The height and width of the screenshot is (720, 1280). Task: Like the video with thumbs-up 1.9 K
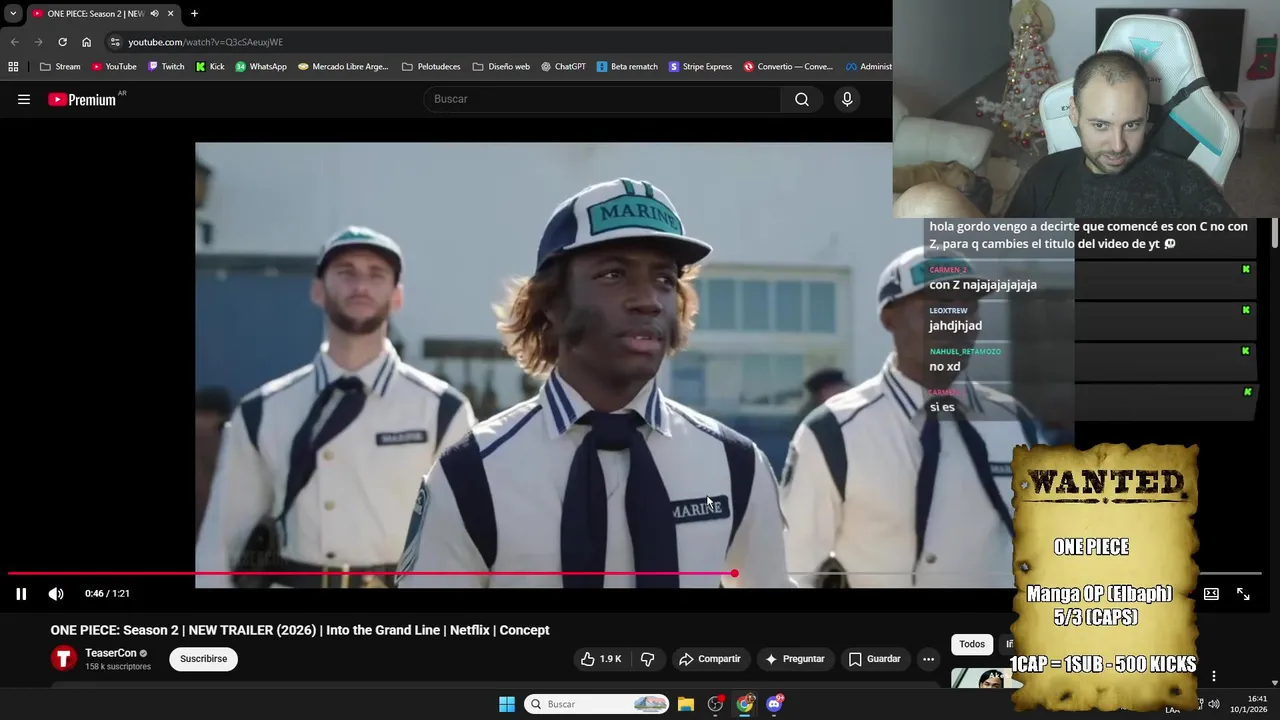[x=601, y=659]
